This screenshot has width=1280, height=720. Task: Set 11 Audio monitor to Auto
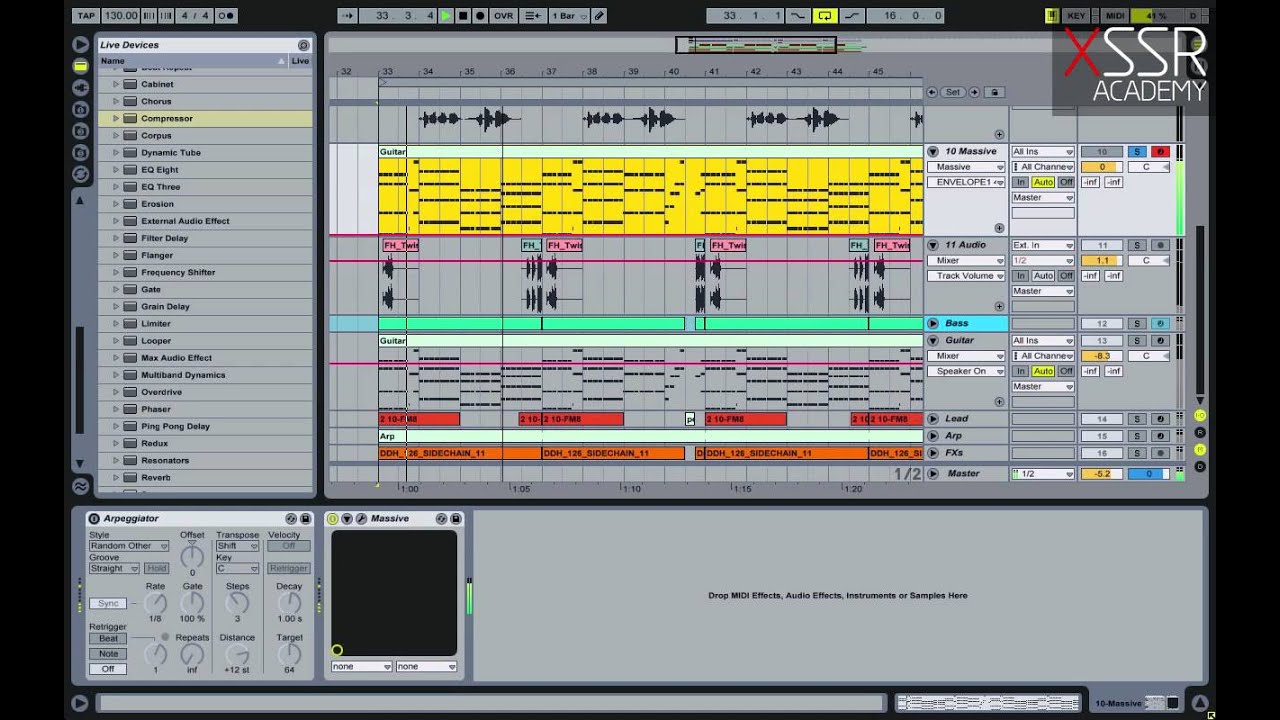[1043, 276]
